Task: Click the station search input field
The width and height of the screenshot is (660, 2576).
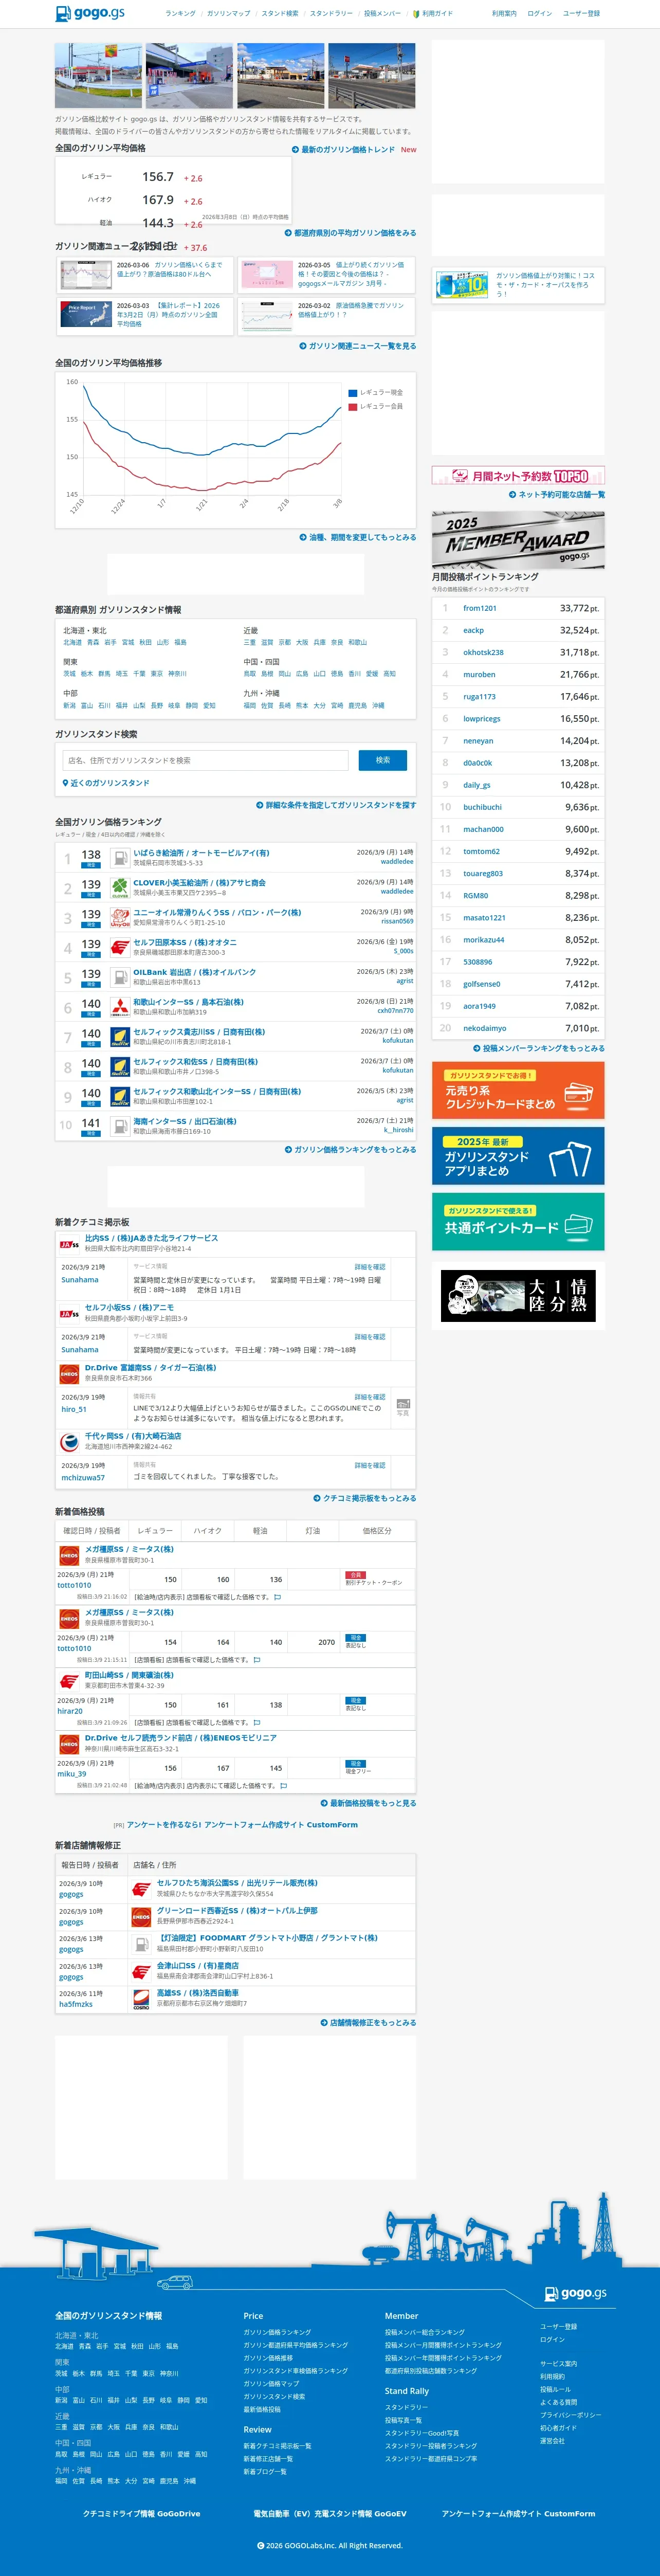Action: [205, 760]
